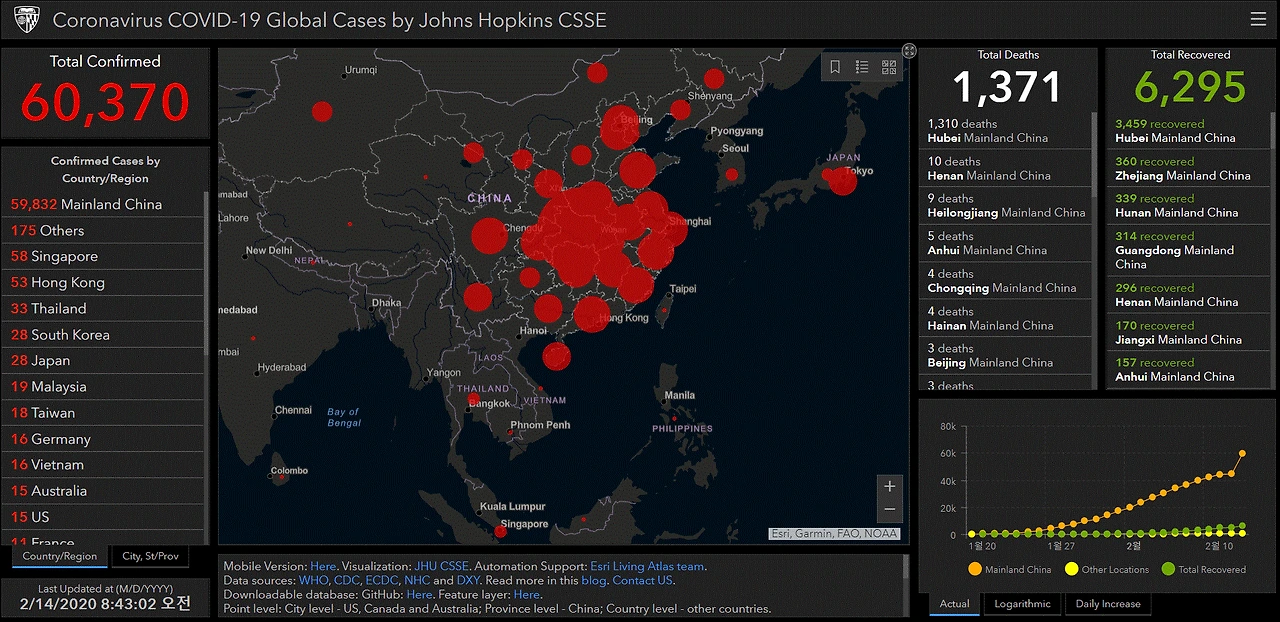Toggle Mainland China series in chart legend

(1009, 569)
